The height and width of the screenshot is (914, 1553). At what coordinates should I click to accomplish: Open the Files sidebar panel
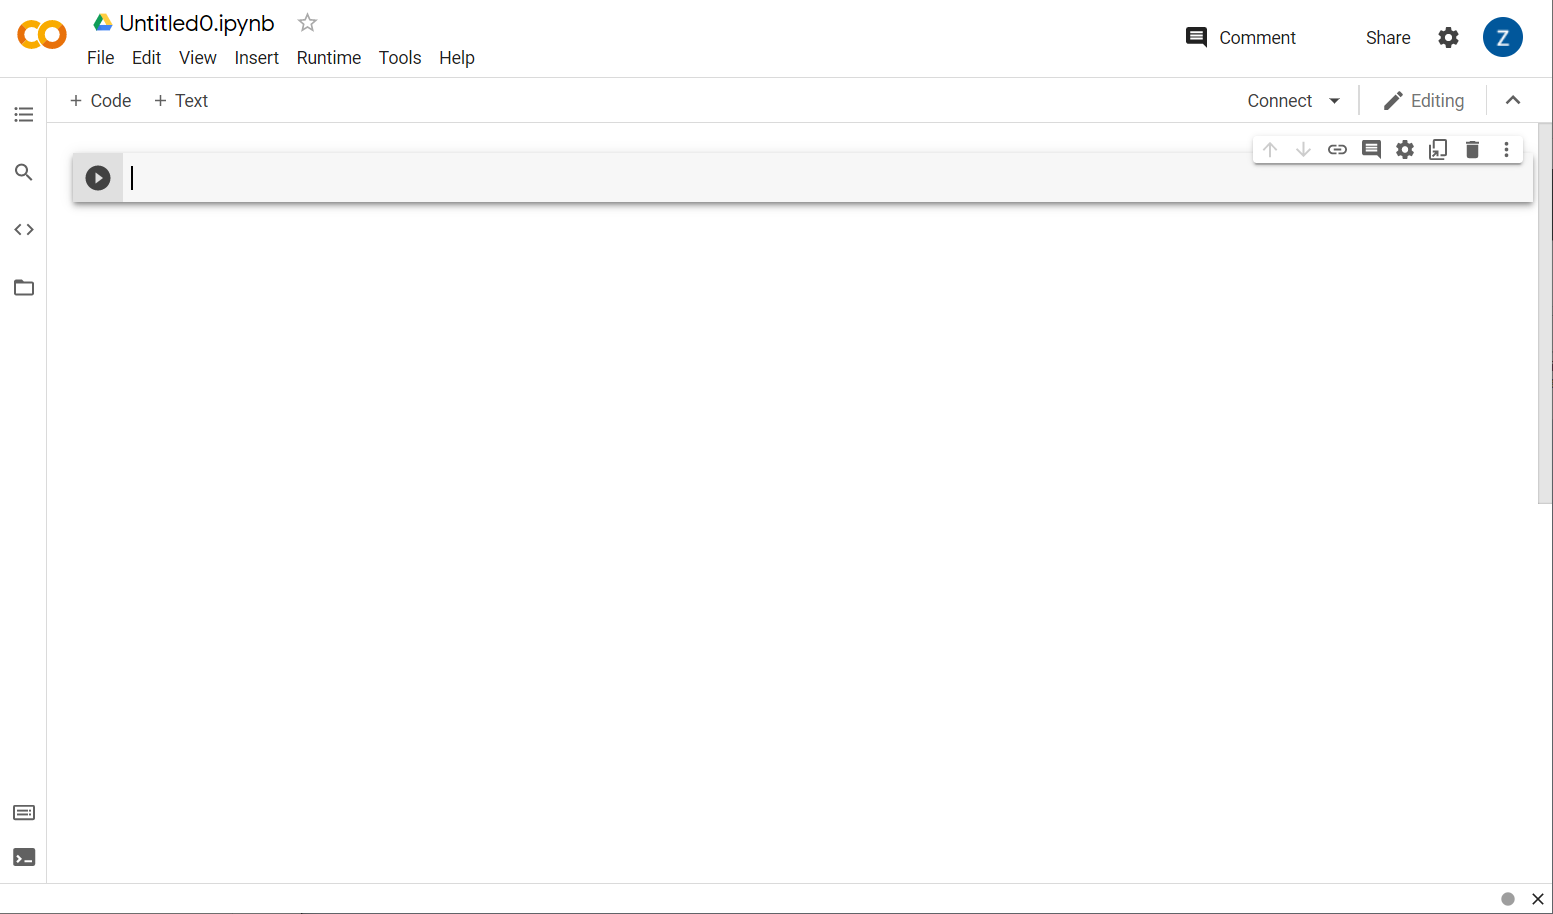[24, 288]
